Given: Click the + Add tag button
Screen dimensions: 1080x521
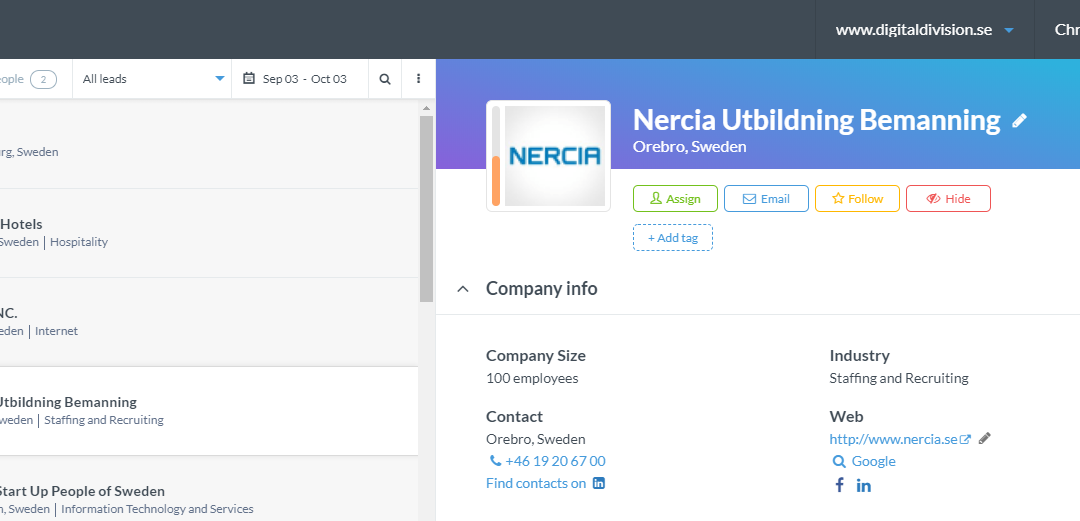Looking at the screenshot, I should (x=673, y=238).
